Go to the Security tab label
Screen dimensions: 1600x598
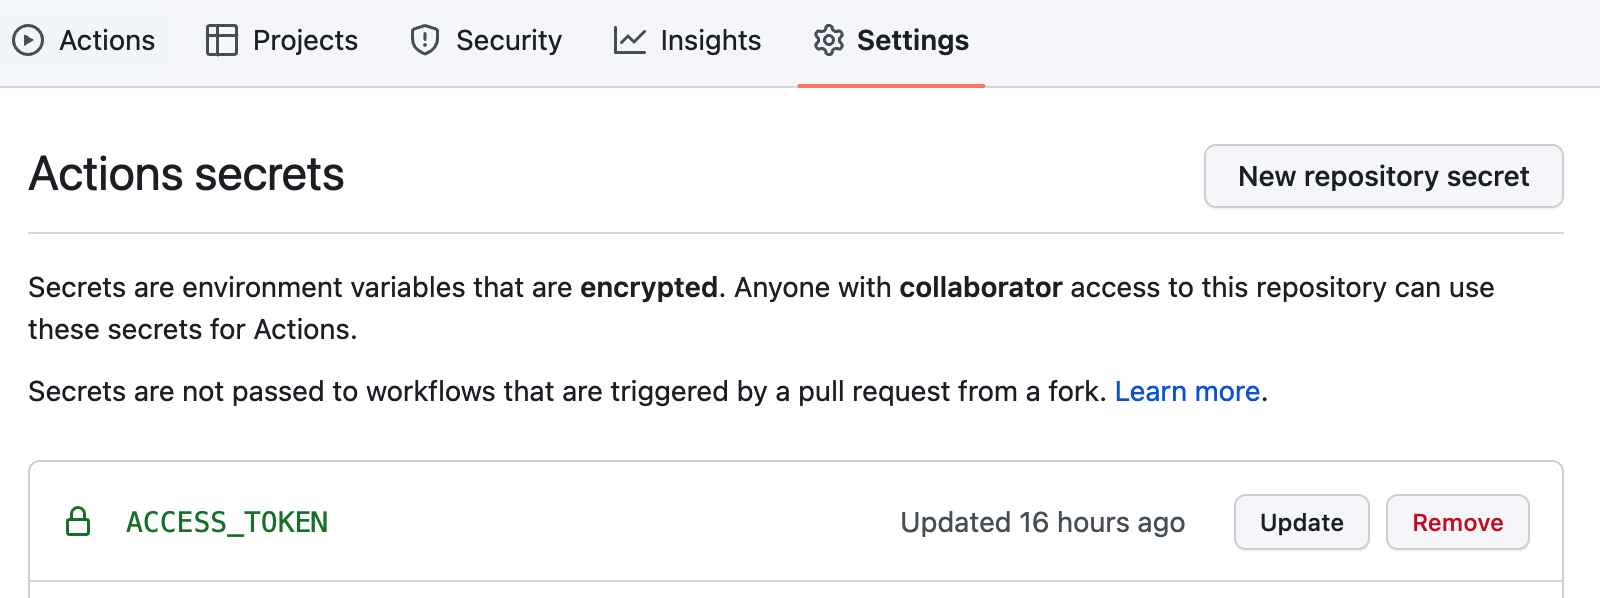(x=508, y=40)
